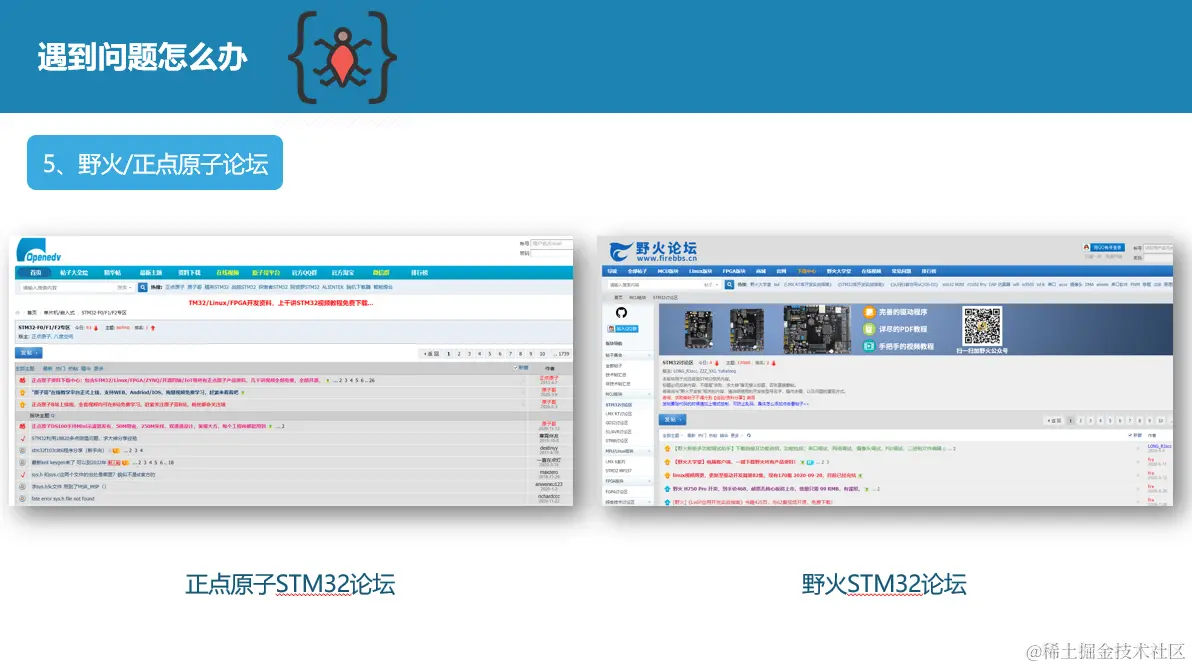Screen dimensions: 1192x668
Task: Collapse MCU版块 section in 野火 sidebar
Action: coord(649,394)
